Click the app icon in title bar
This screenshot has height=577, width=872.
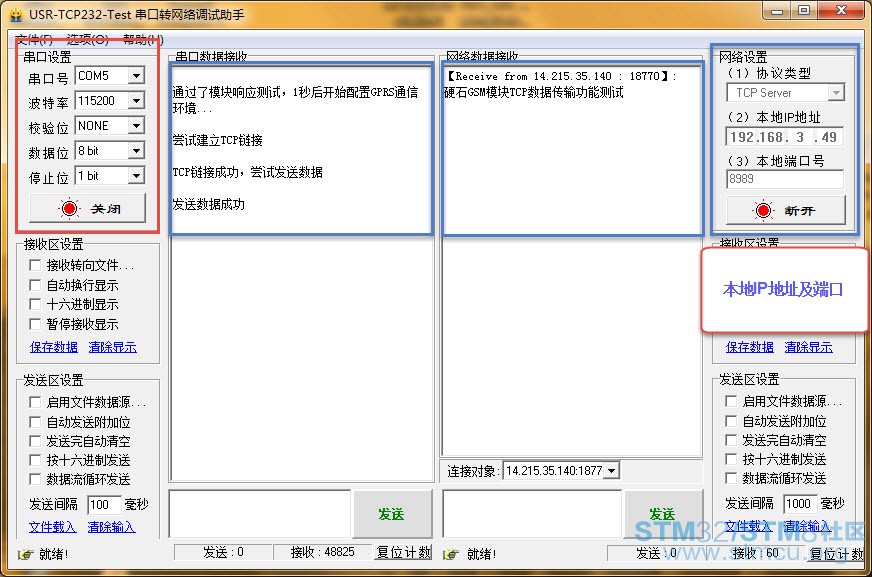click(16, 14)
